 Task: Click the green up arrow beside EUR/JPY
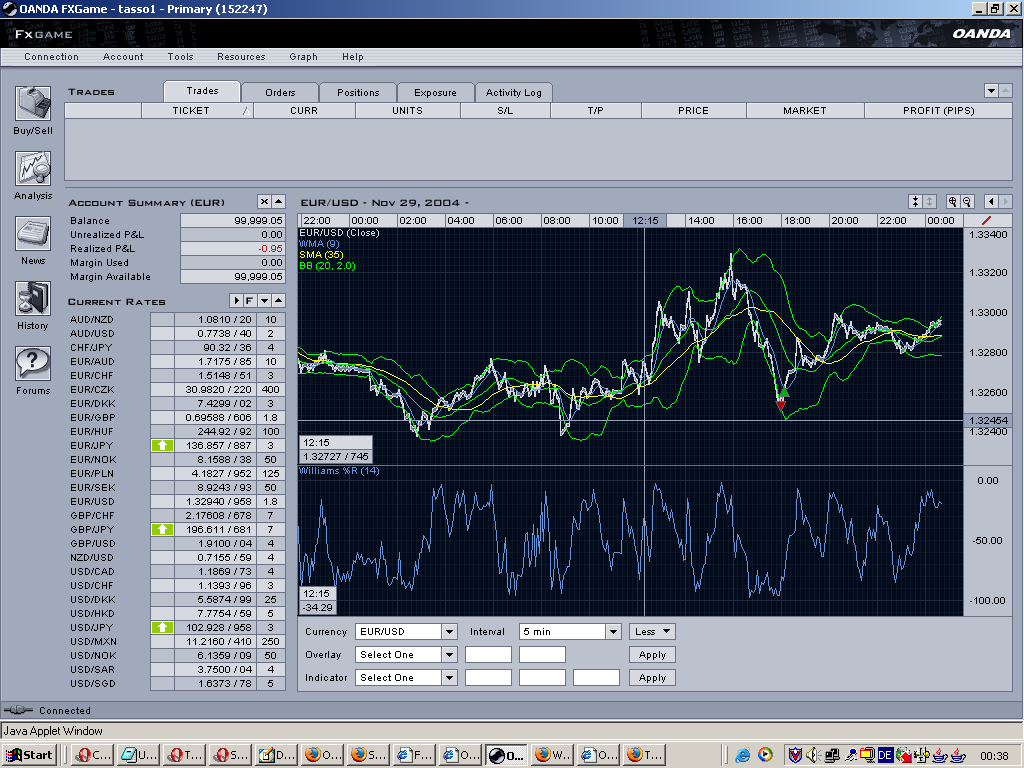(x=162, y=445)
